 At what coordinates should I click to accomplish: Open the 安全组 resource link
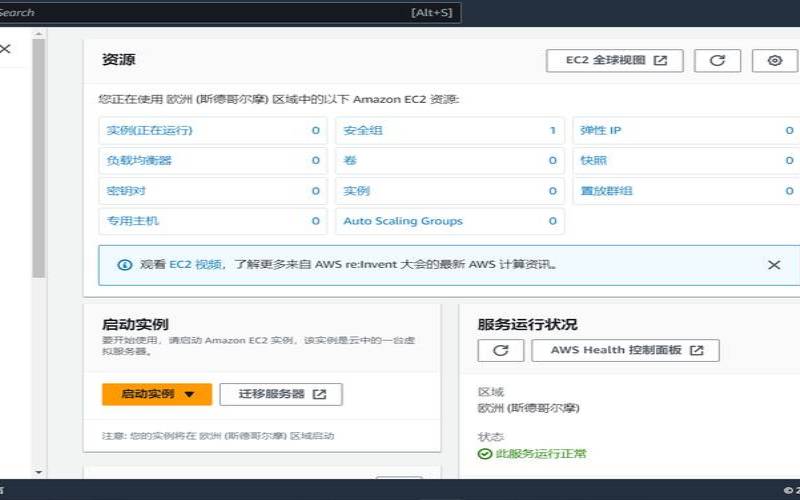coord(363,131)
